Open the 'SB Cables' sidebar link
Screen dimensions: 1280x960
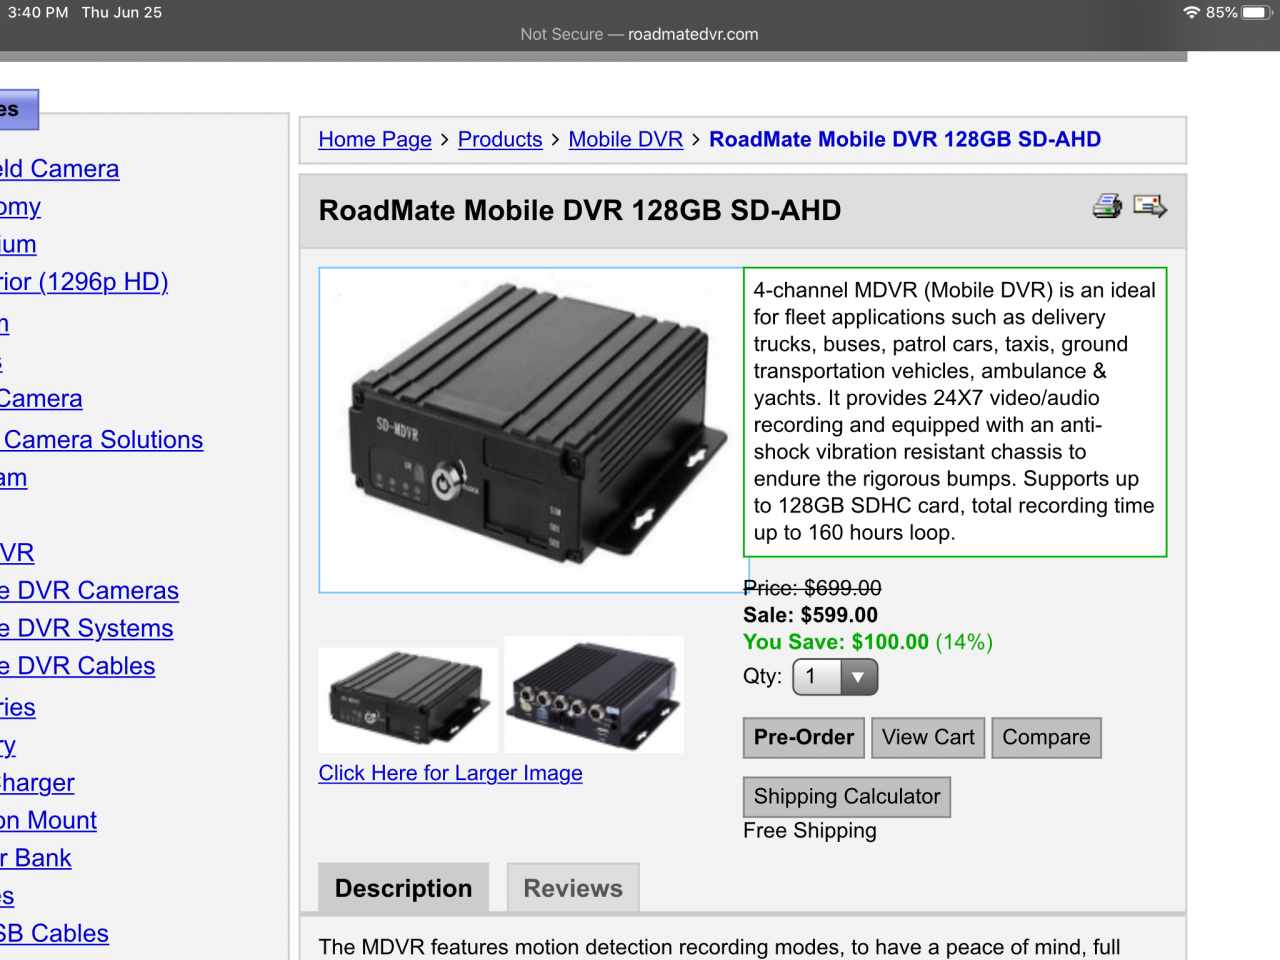[x=54, y=934]
